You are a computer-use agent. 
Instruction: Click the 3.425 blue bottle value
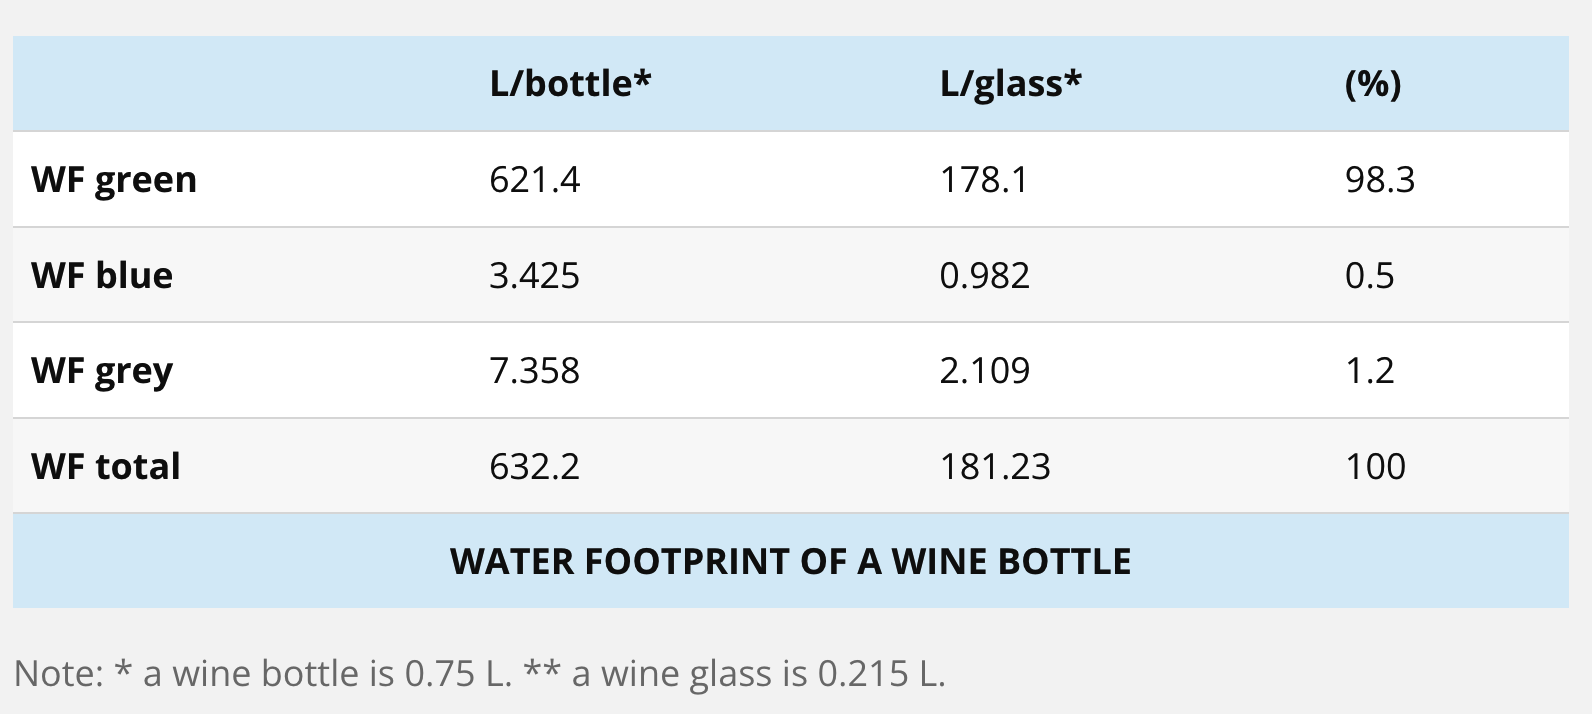[x=534, y=275]
